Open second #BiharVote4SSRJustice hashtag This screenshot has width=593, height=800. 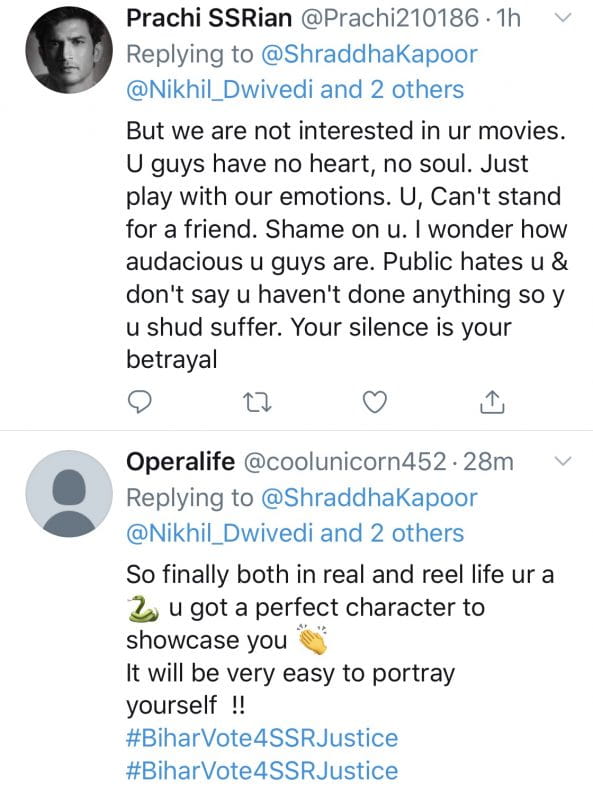262,771
